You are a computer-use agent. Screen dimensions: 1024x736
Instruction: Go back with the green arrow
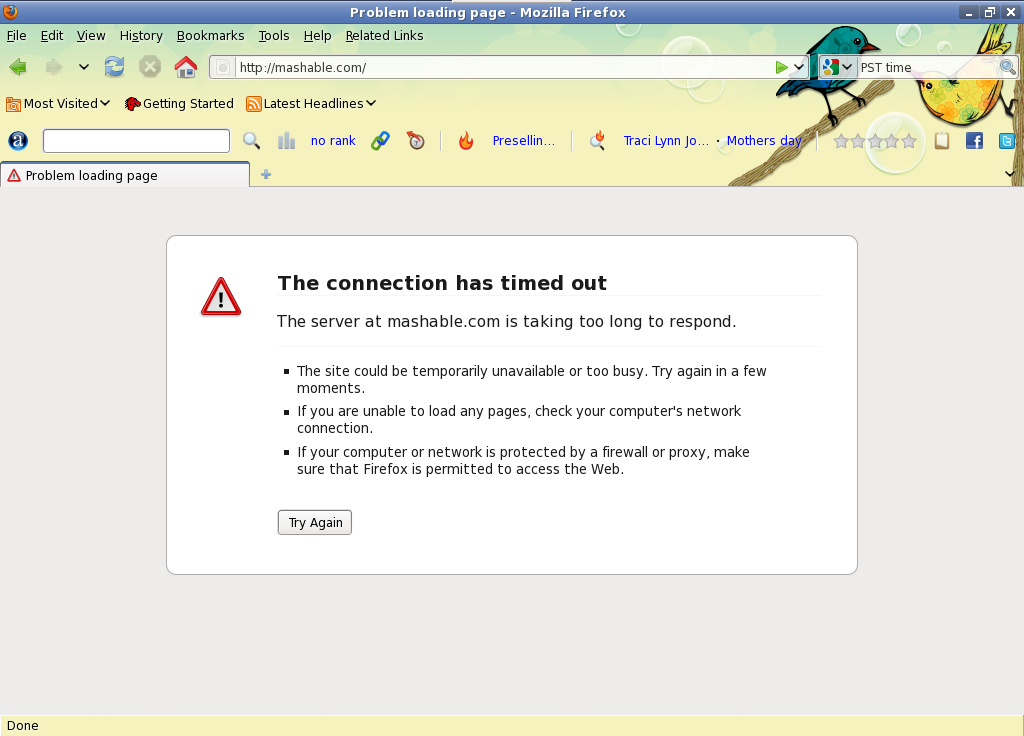point(18,67)
